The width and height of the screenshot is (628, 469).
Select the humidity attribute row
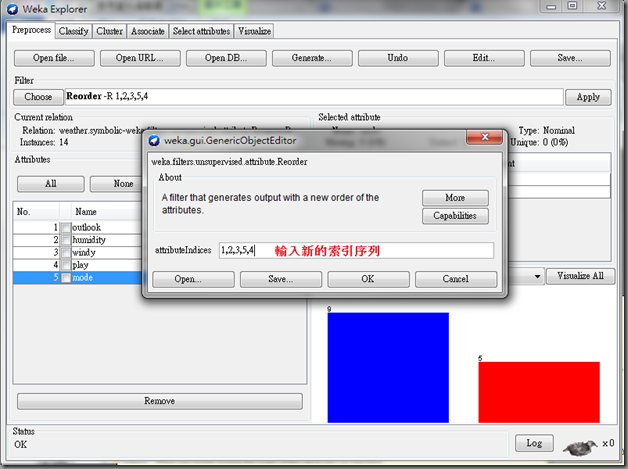pyautogui.click(x=78, y=240)
